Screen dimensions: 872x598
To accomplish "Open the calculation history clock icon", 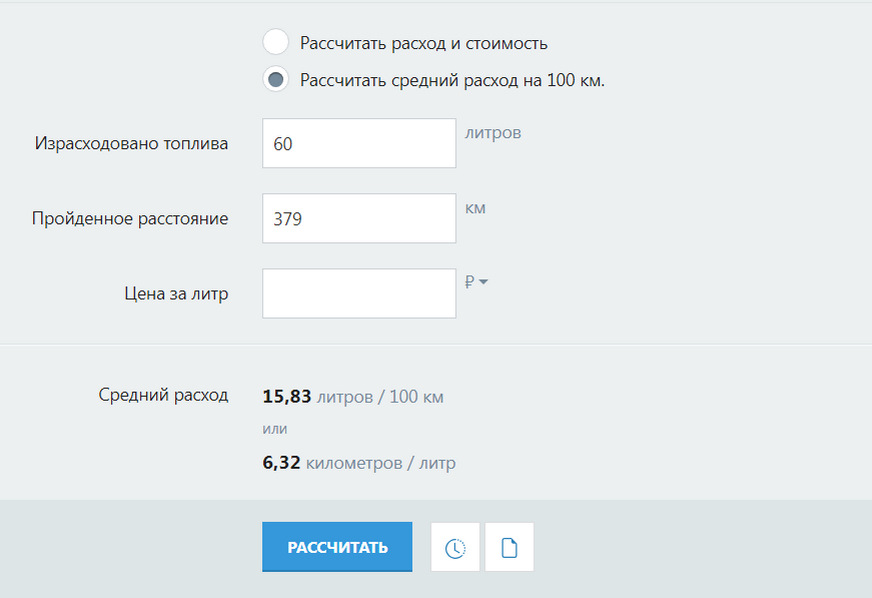I will (x=455, y=546).
